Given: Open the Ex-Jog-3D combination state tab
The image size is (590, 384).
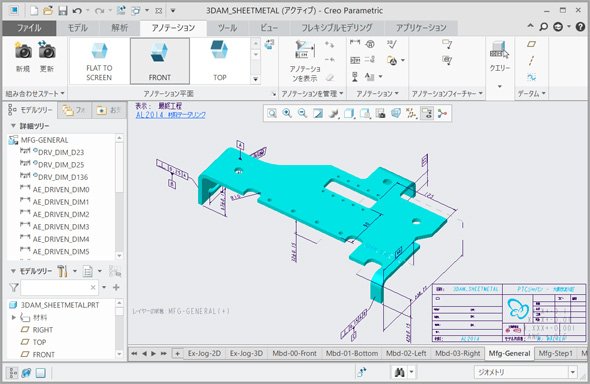Looking at the screenshot, I should click(x=246, y=354).
